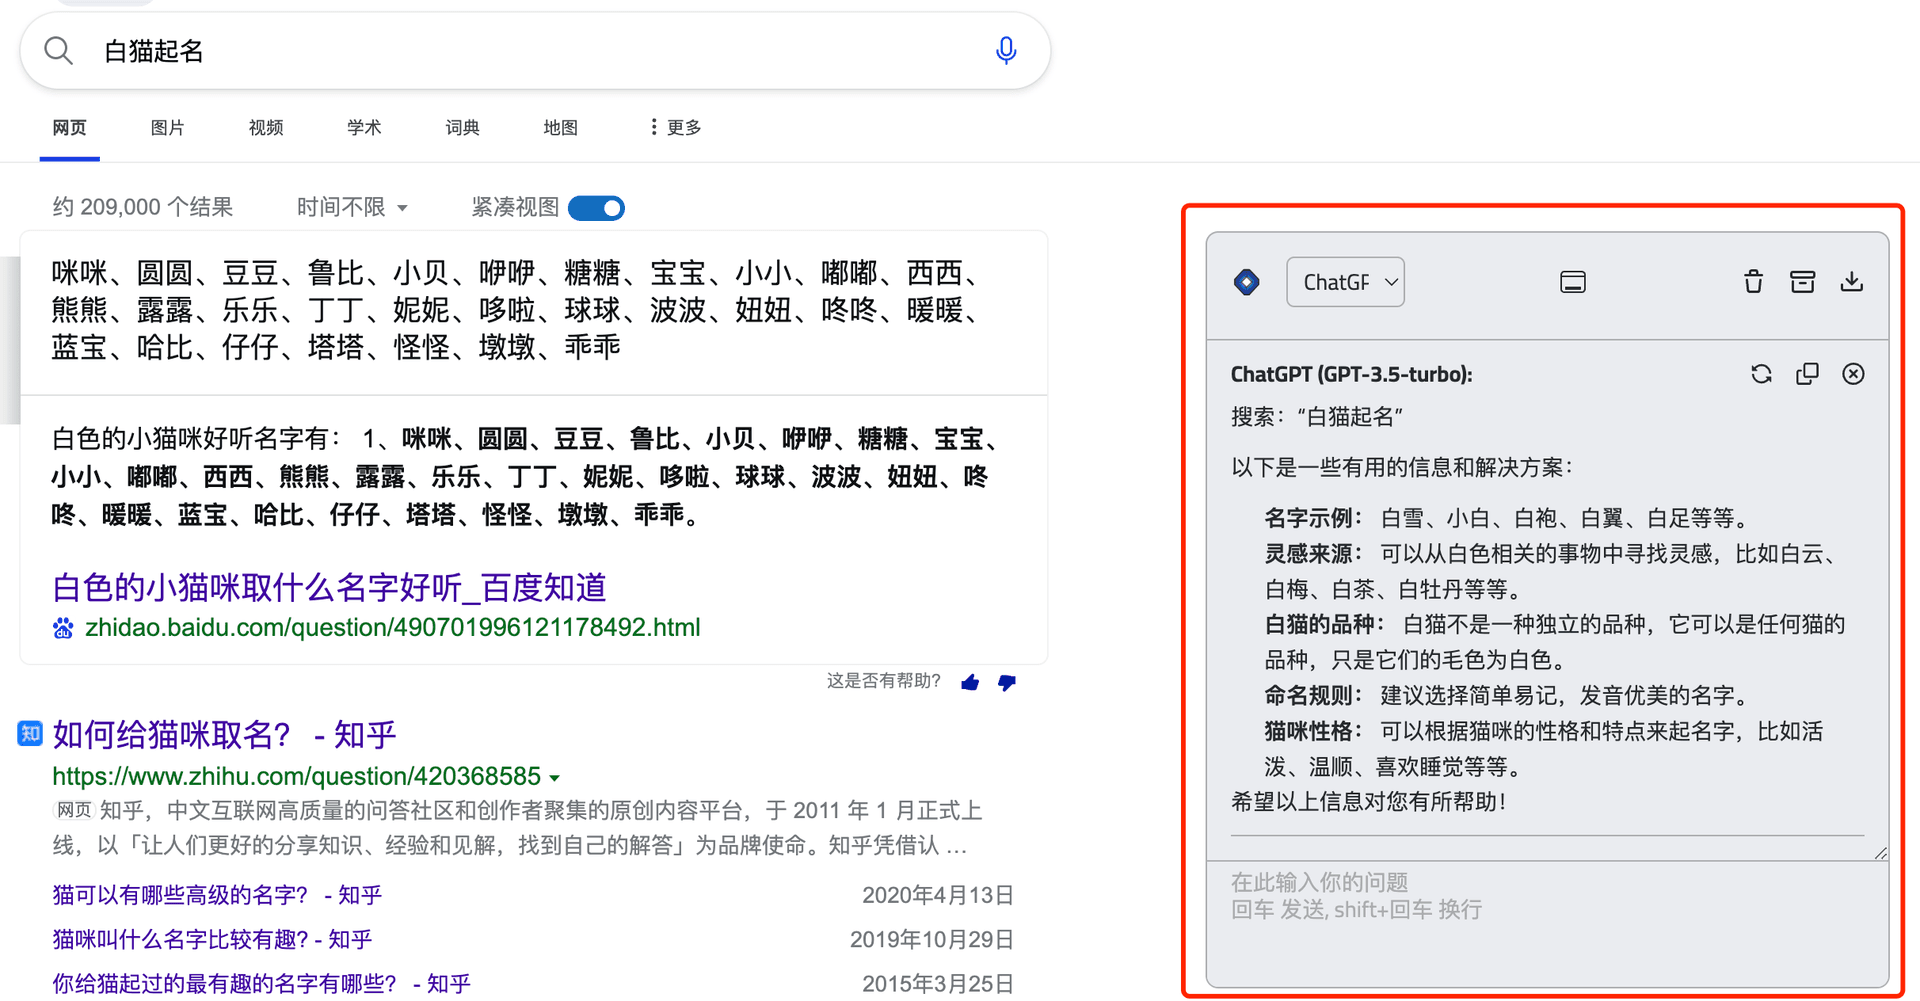The height and width of the screenshot is (1001, 1920).
Task: Open the 百度知道 white cat naming result
Action: click(x=329, y=587)
